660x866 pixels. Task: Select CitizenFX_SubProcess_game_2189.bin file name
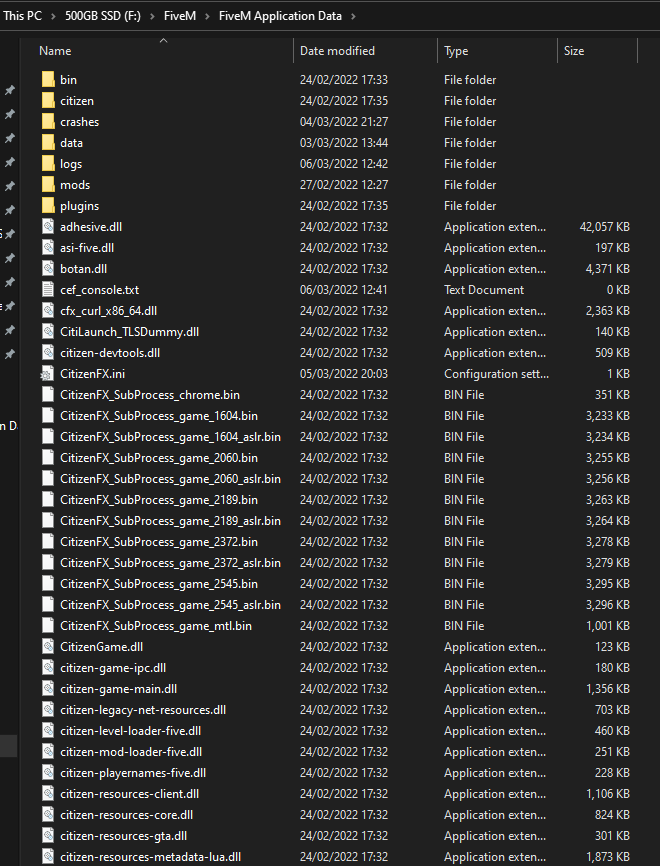pyautogui.click(x=159, y=499)
